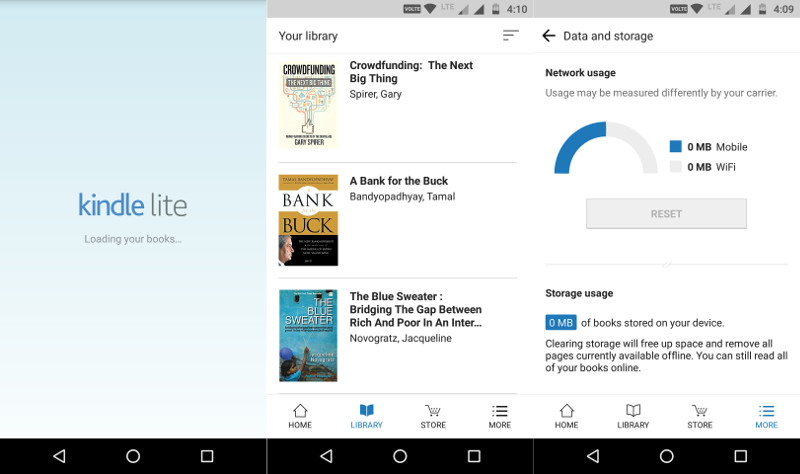The image size is (800, 474).
Task: Go to HOME tab in Data and storage screen
Action: [x=566, y=416]
